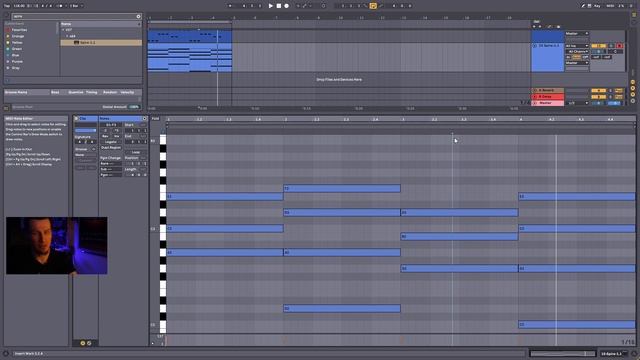Toggle the envelopes box show button

(x=89, y=343)
